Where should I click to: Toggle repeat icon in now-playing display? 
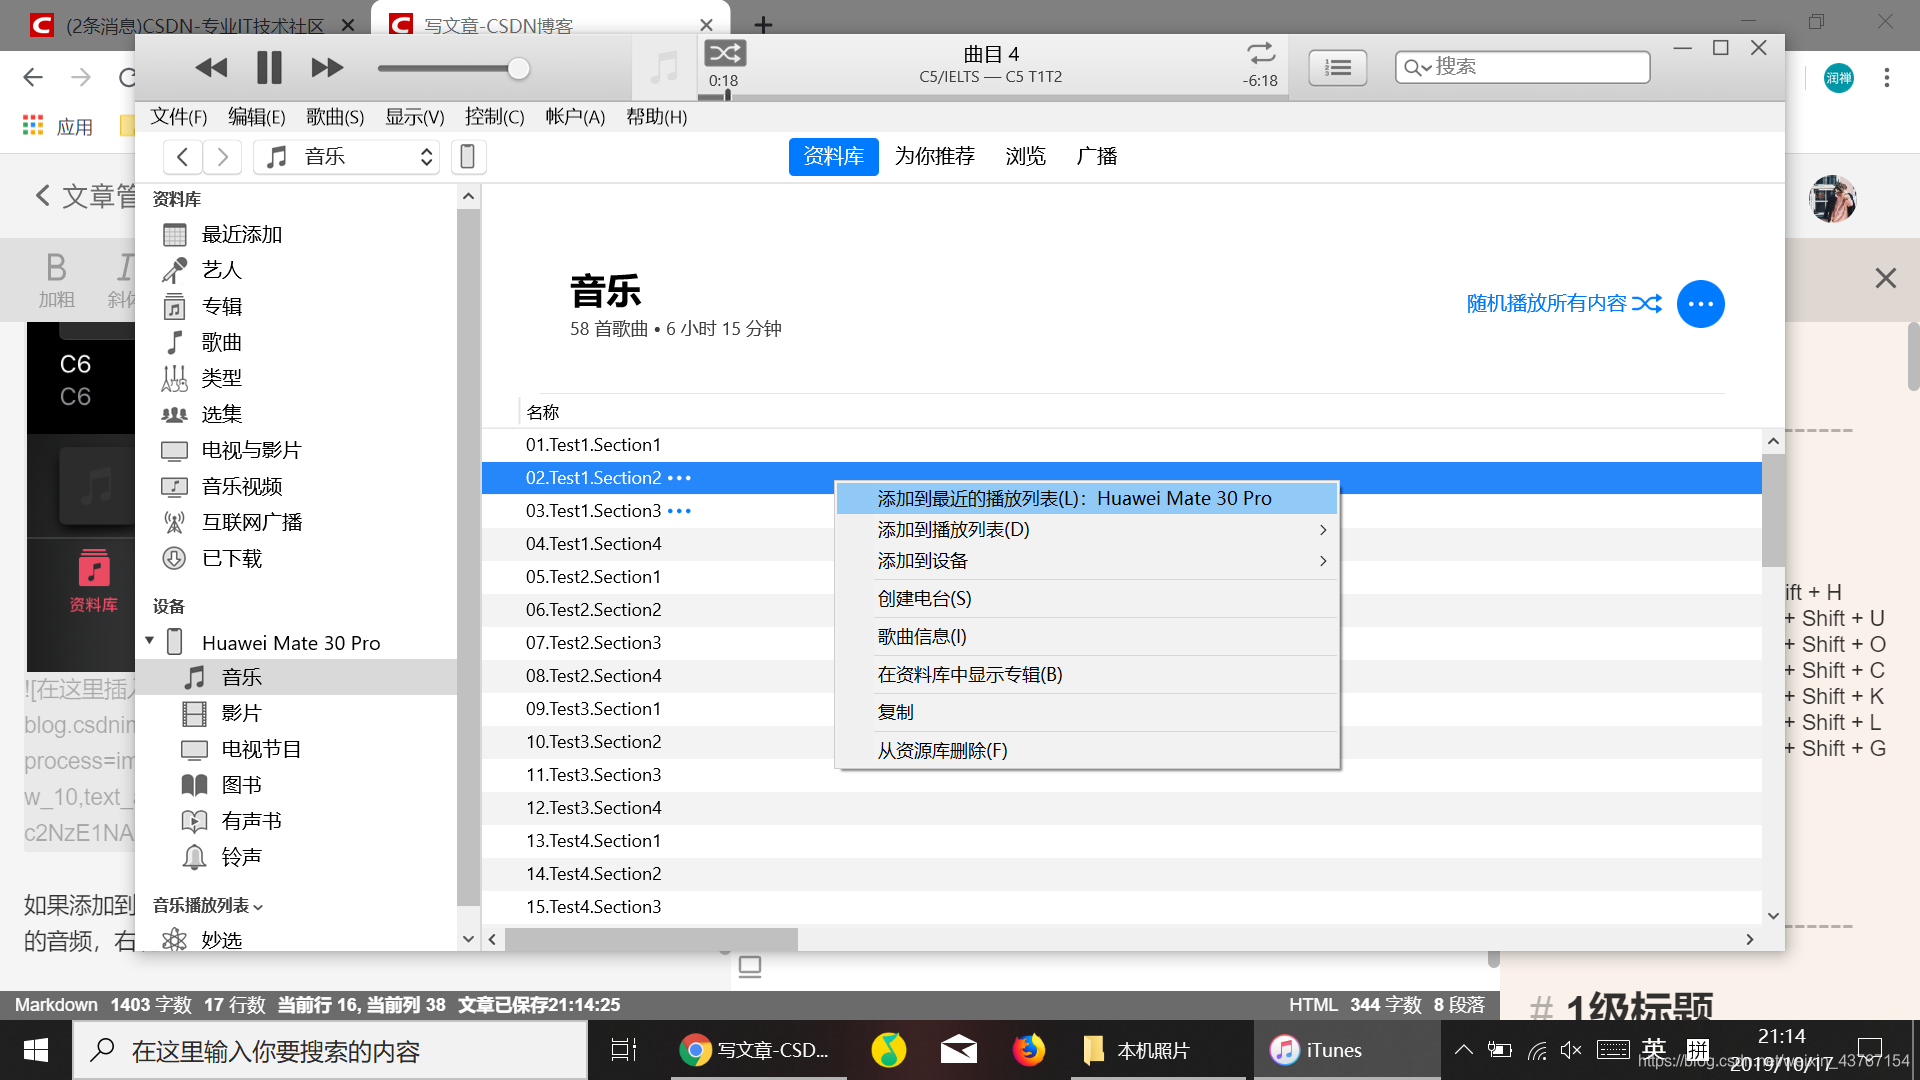1261,53
